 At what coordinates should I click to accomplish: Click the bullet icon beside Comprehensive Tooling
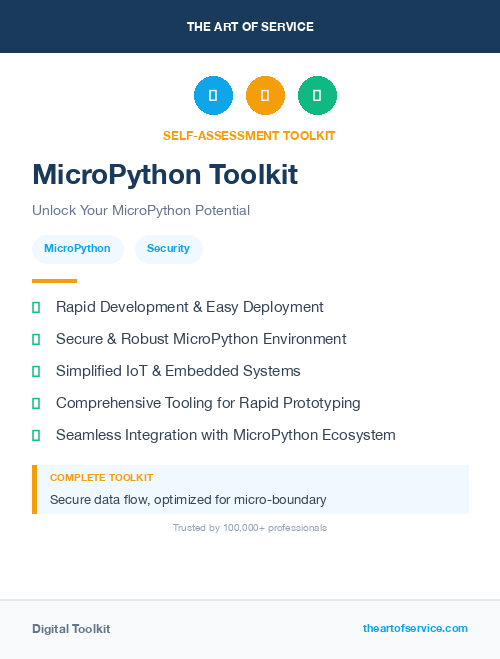click(36, 403)
